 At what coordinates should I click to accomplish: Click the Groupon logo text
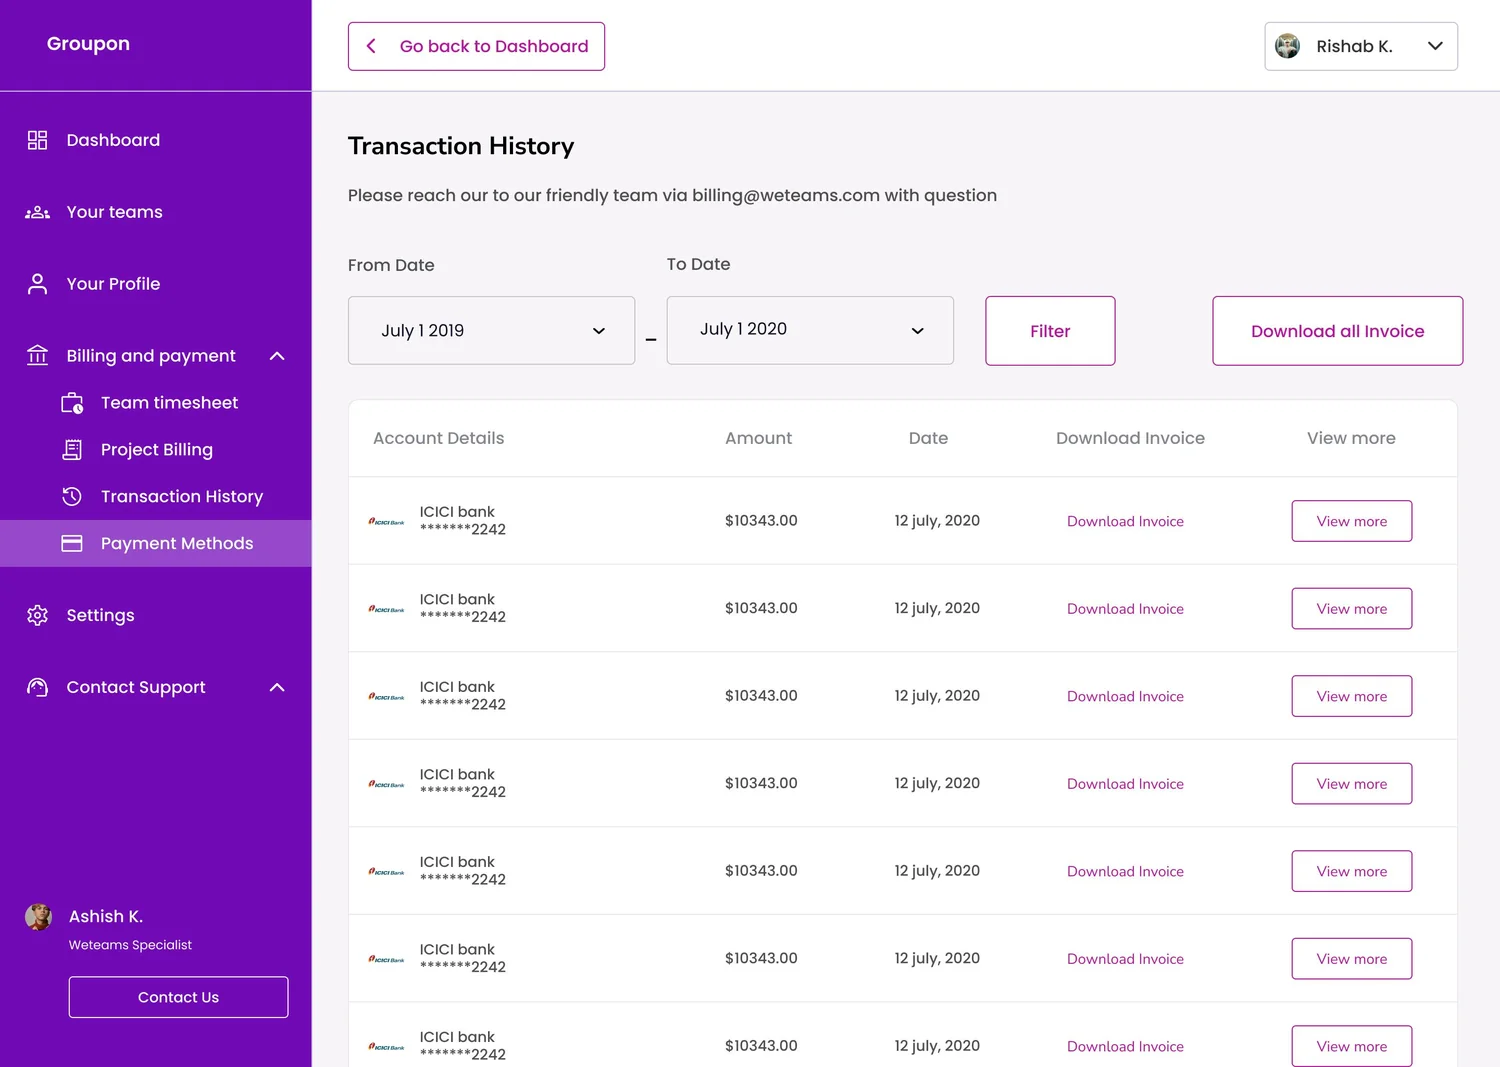(x=88, y=44)
